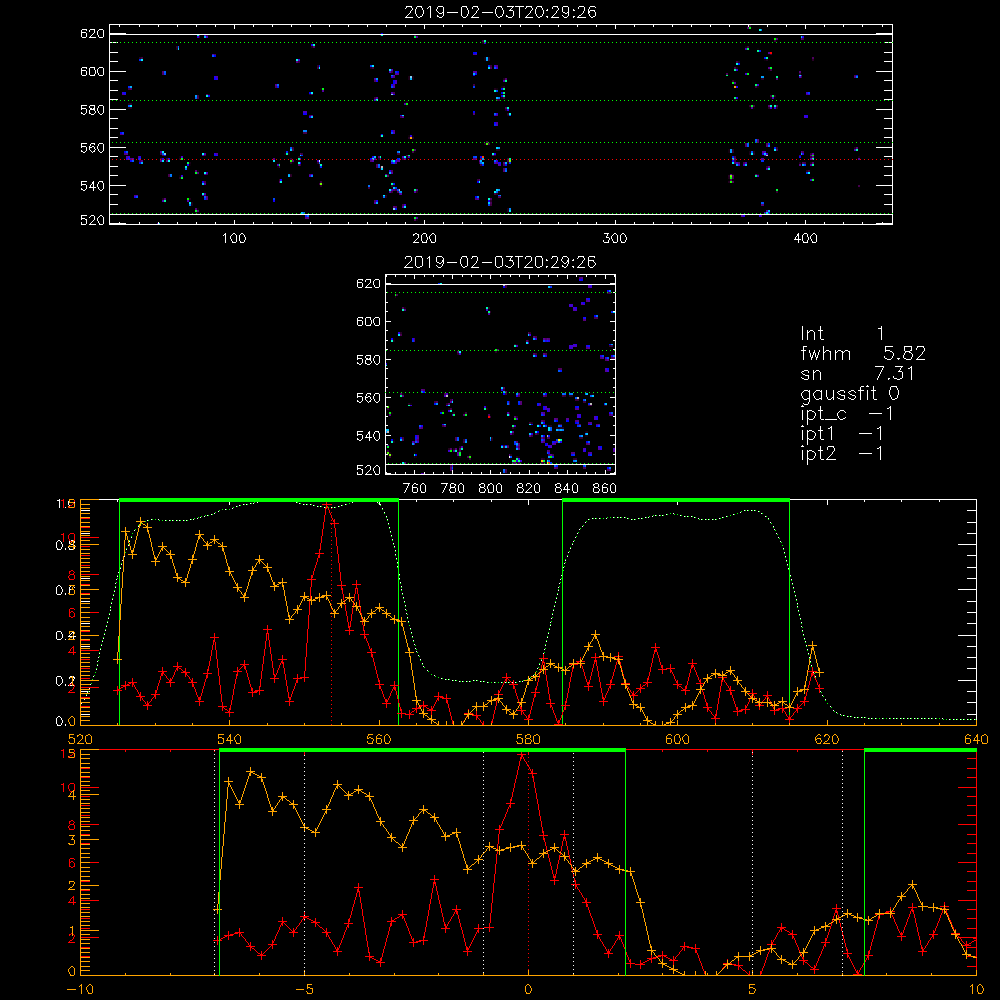Click the -10 tick label on bottom plot
Screen dimensions: 1000x1000
(x=80, y=989)
